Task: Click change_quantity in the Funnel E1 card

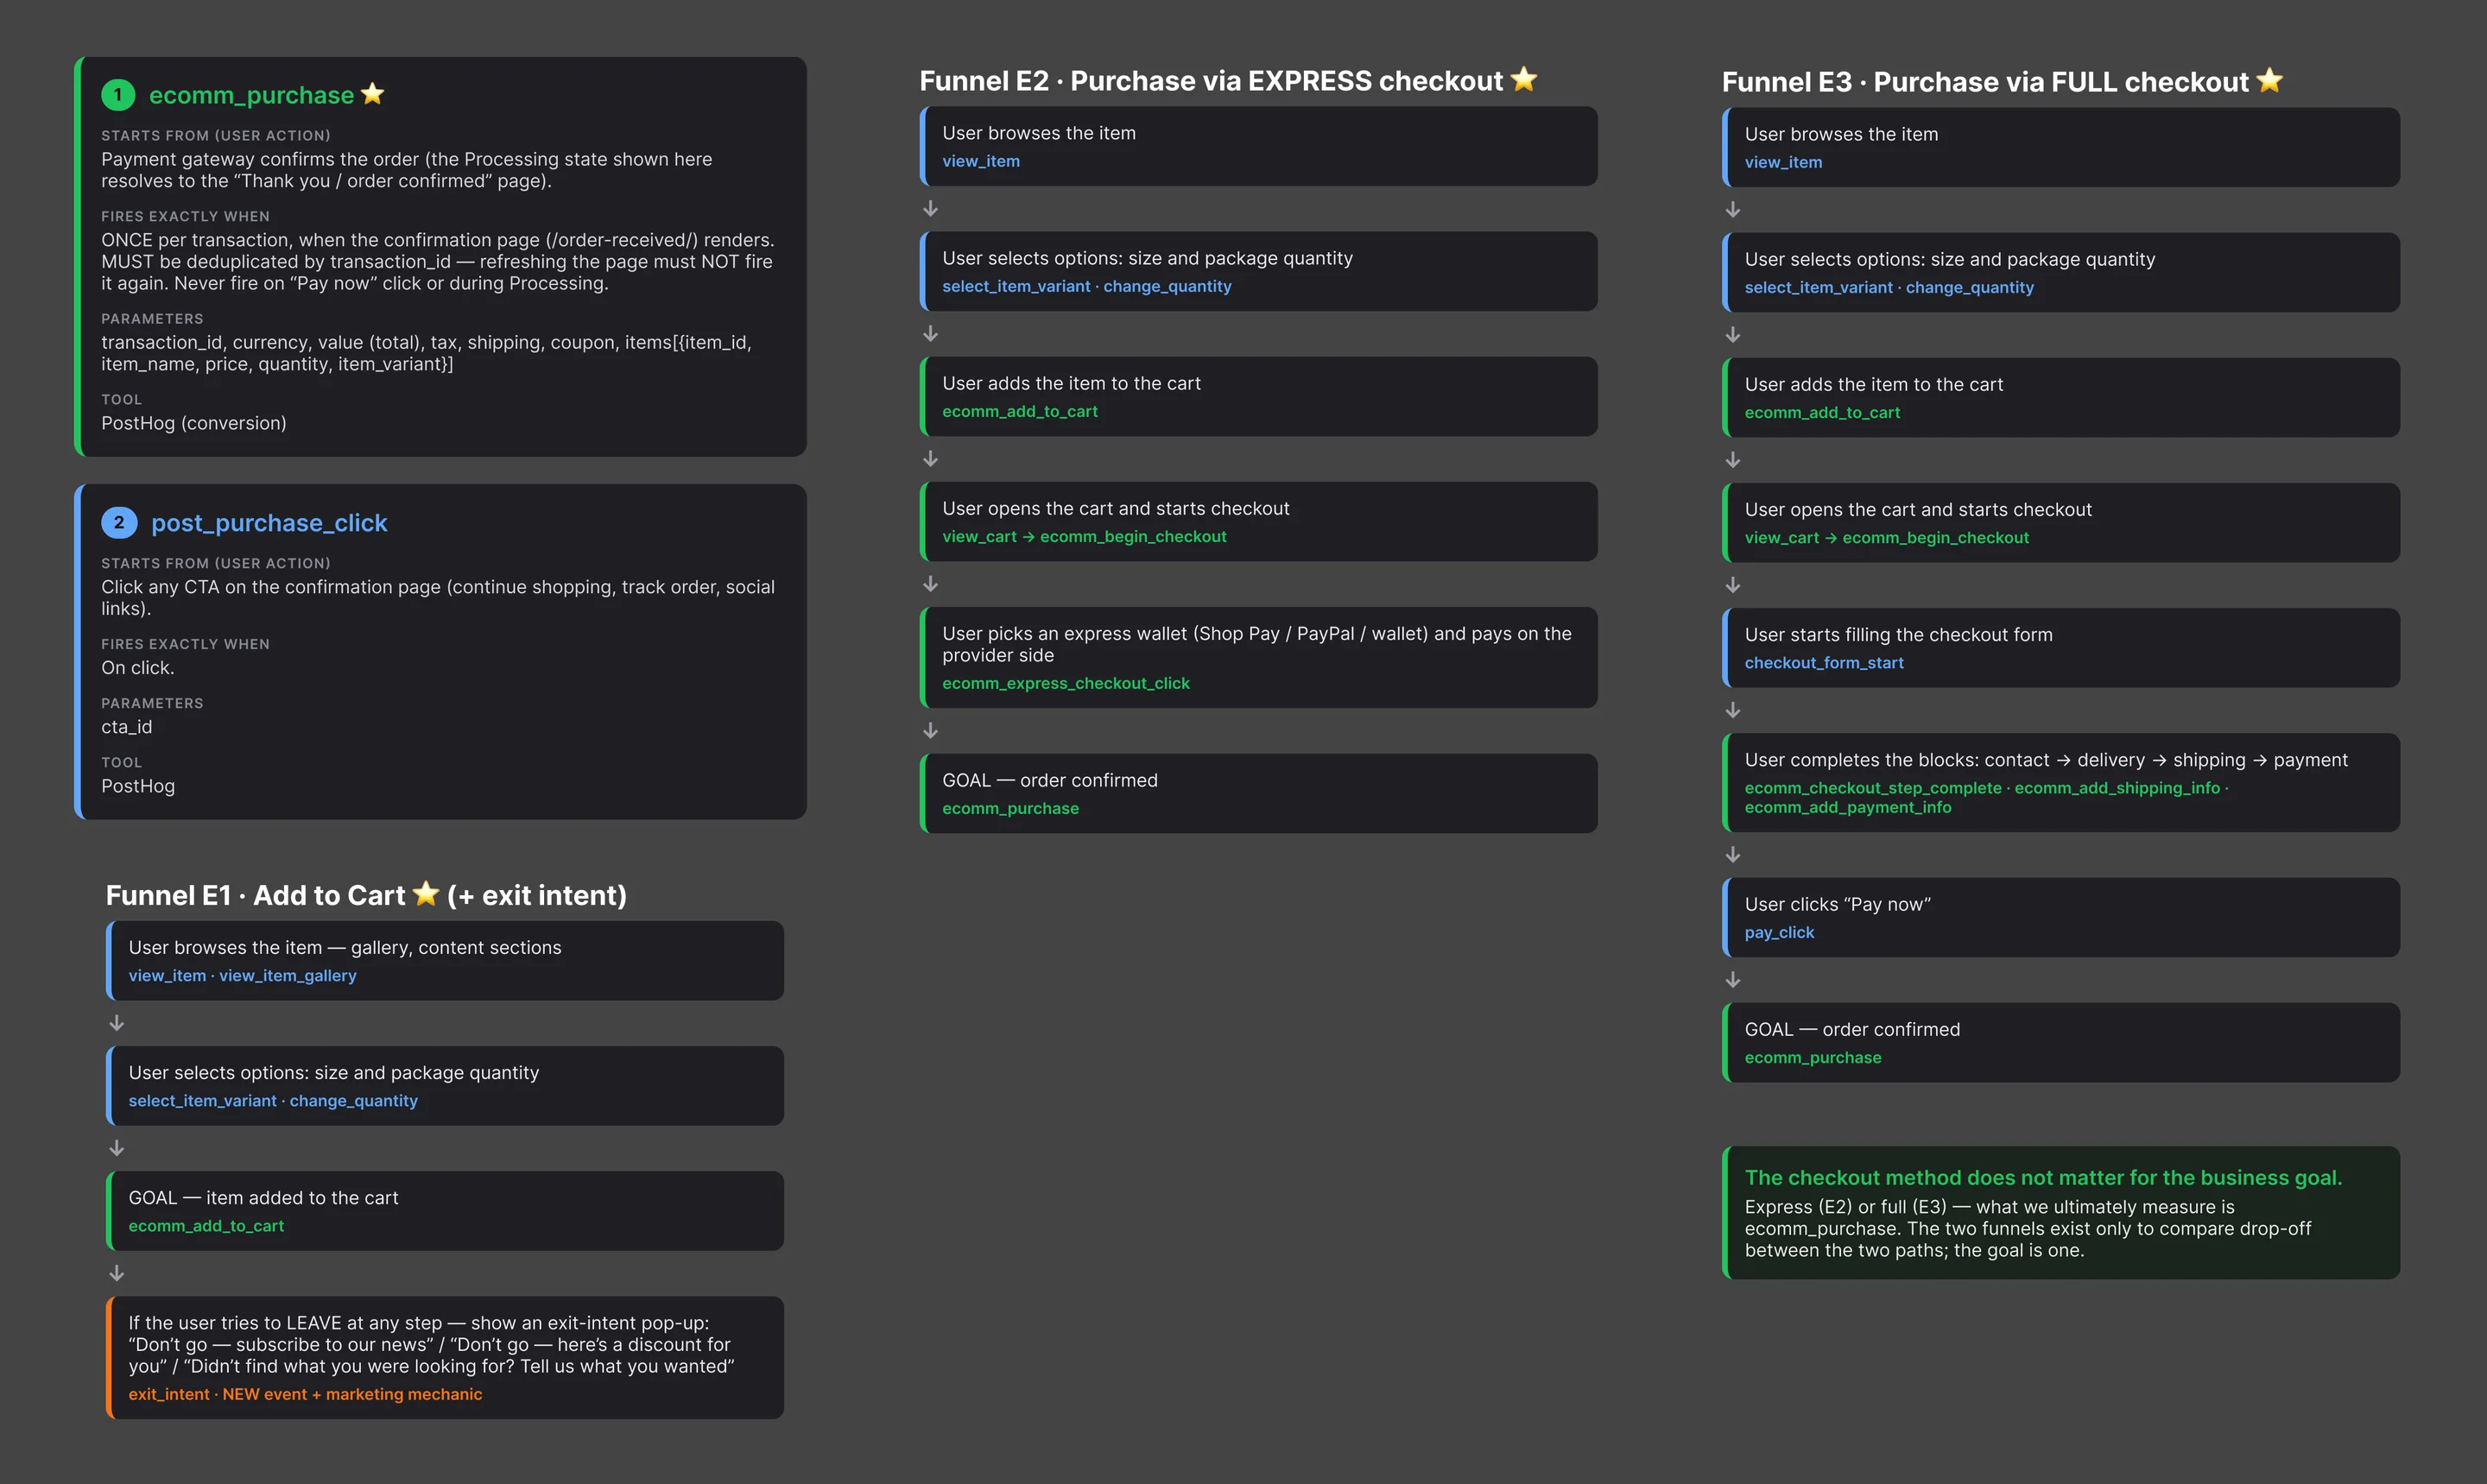Action: tap(354, 1101)
